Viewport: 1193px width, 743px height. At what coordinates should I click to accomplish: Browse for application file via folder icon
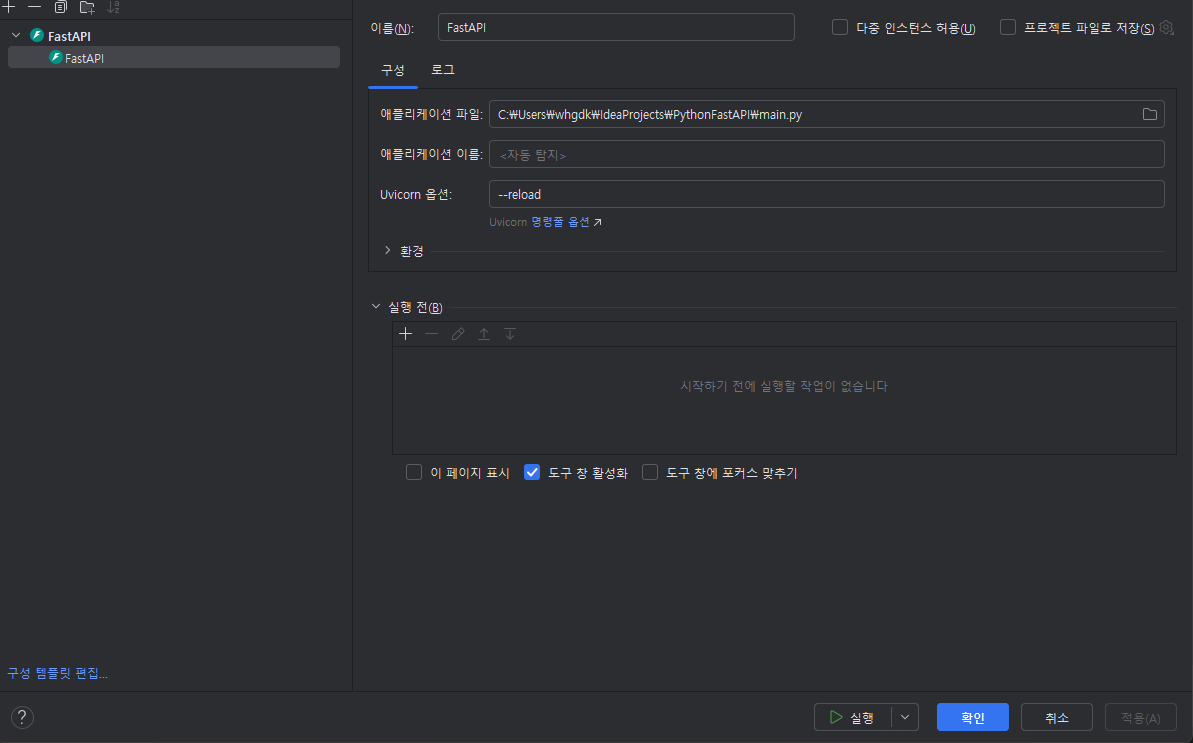click(x=1150, y=114)
